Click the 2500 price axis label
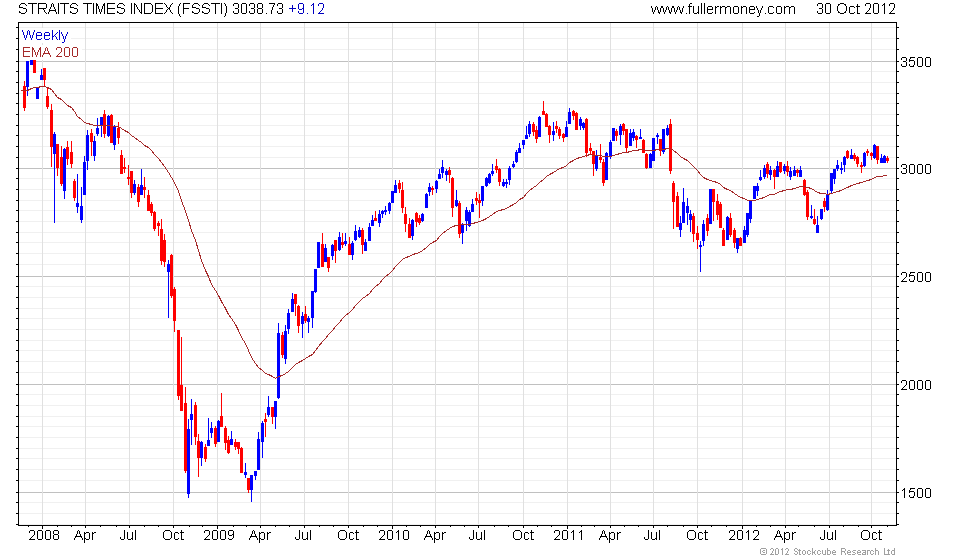This screenshot has width=980, height=560. [x=916, y=277]
